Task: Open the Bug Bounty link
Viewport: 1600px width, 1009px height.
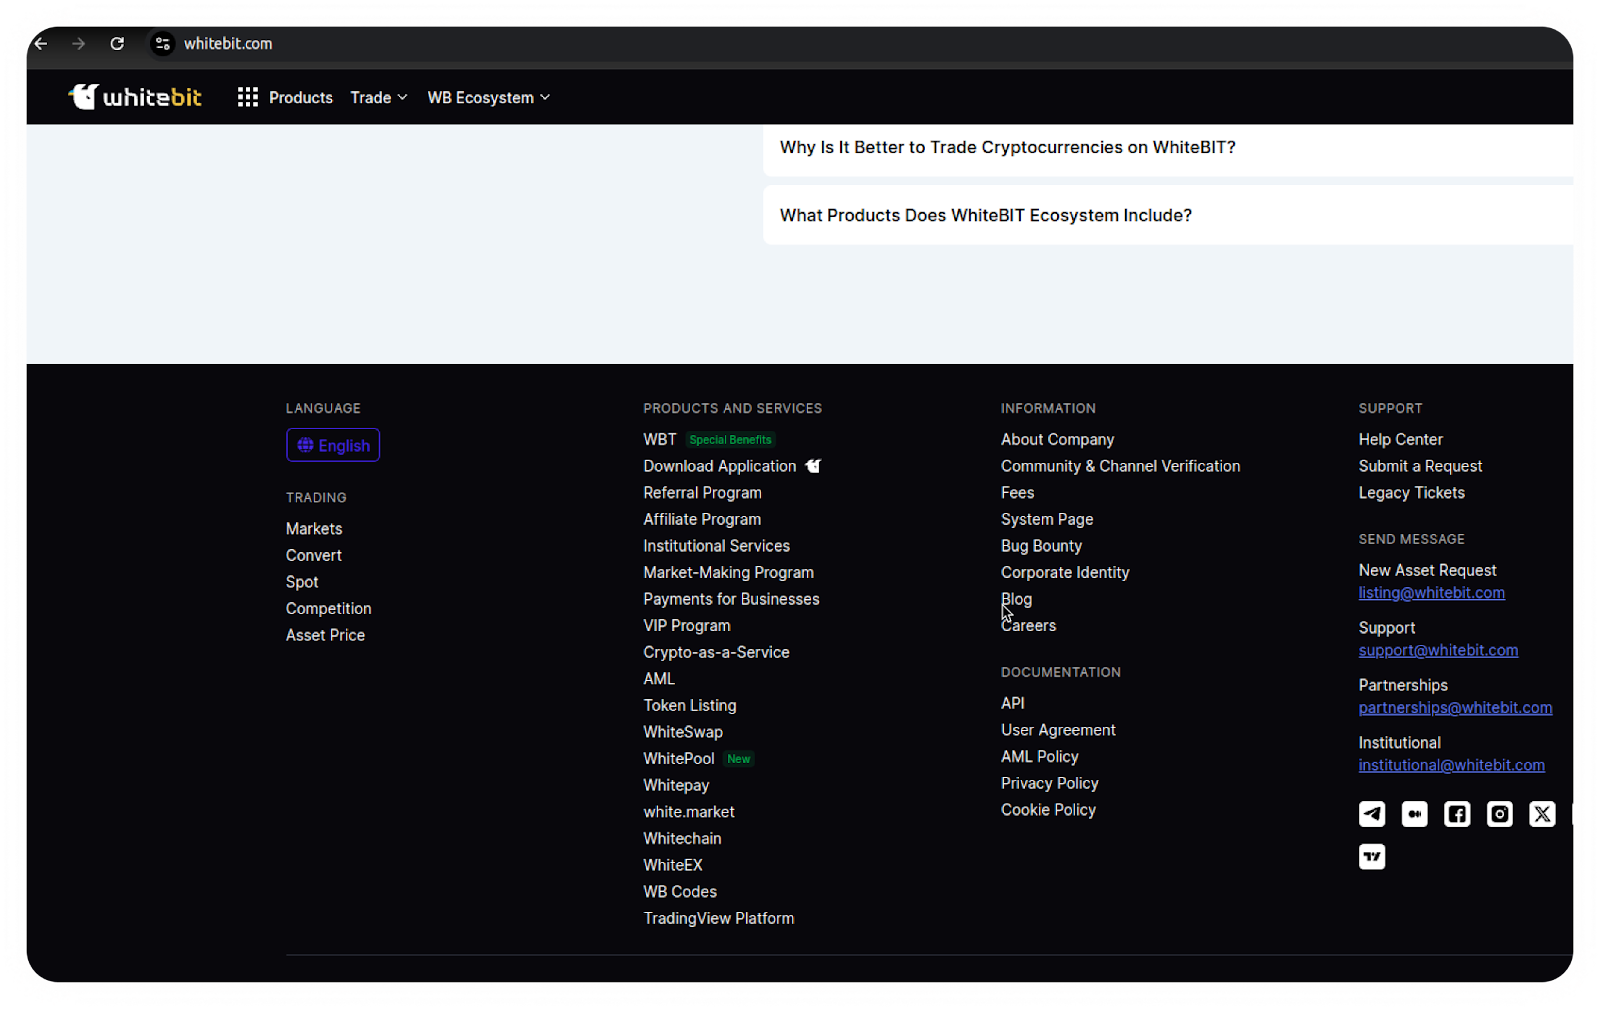Action: (1042, 546)
